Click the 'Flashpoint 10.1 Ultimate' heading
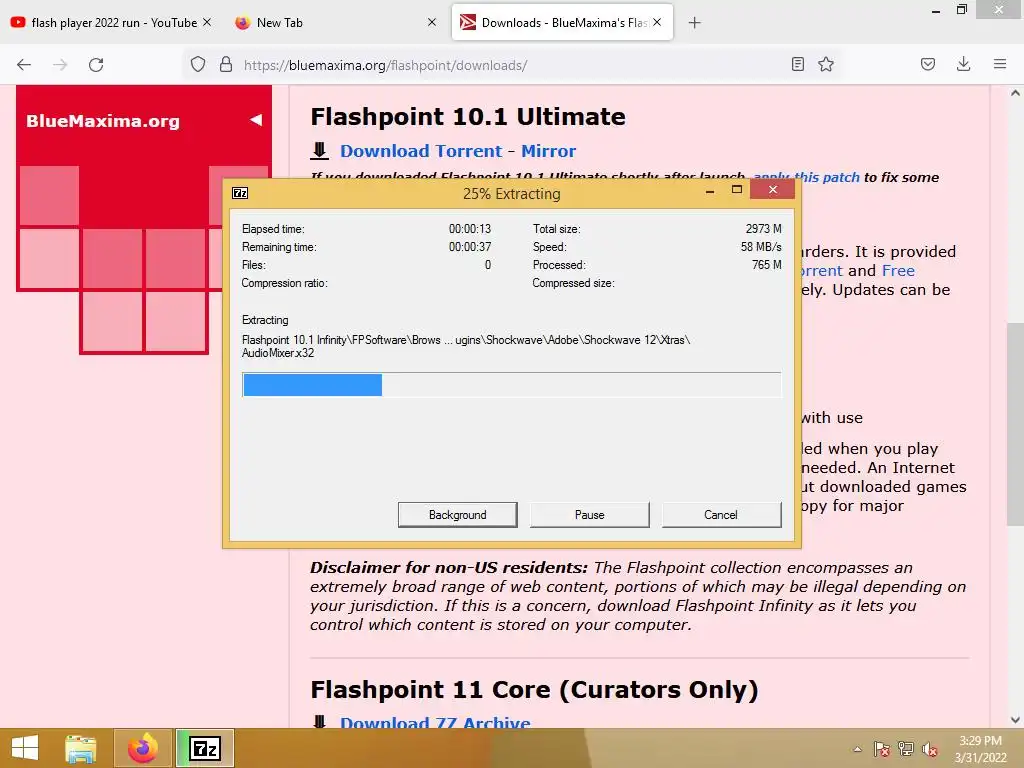Viewport: 1024px width, 768px height. [x=468, y=116]
